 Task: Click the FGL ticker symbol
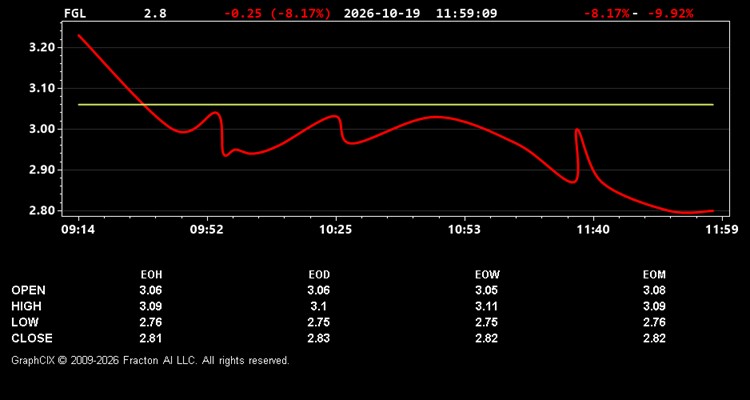(75, 13)
